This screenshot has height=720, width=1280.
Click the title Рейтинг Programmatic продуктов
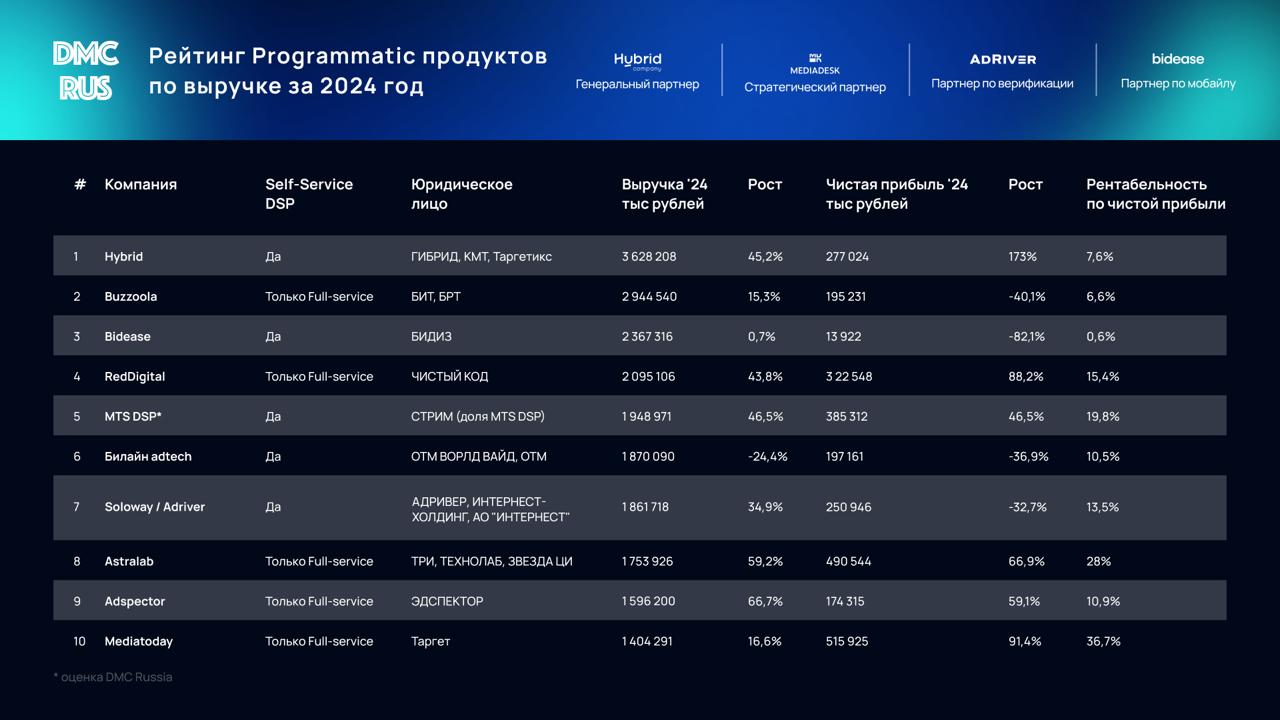pyautogui.click(x=348, y=57)
